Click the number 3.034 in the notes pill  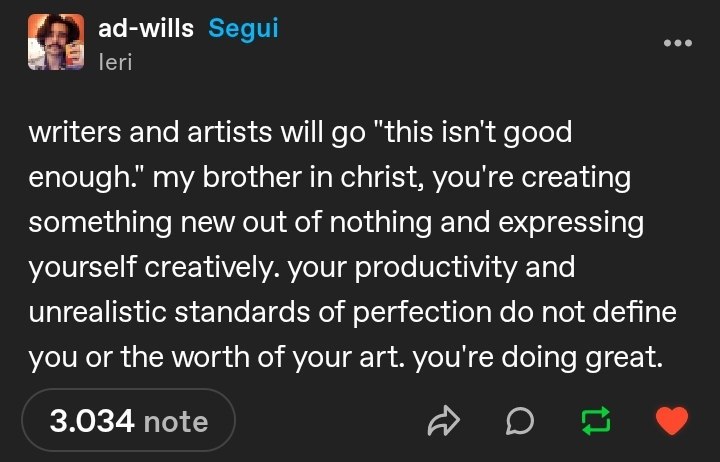92,421
